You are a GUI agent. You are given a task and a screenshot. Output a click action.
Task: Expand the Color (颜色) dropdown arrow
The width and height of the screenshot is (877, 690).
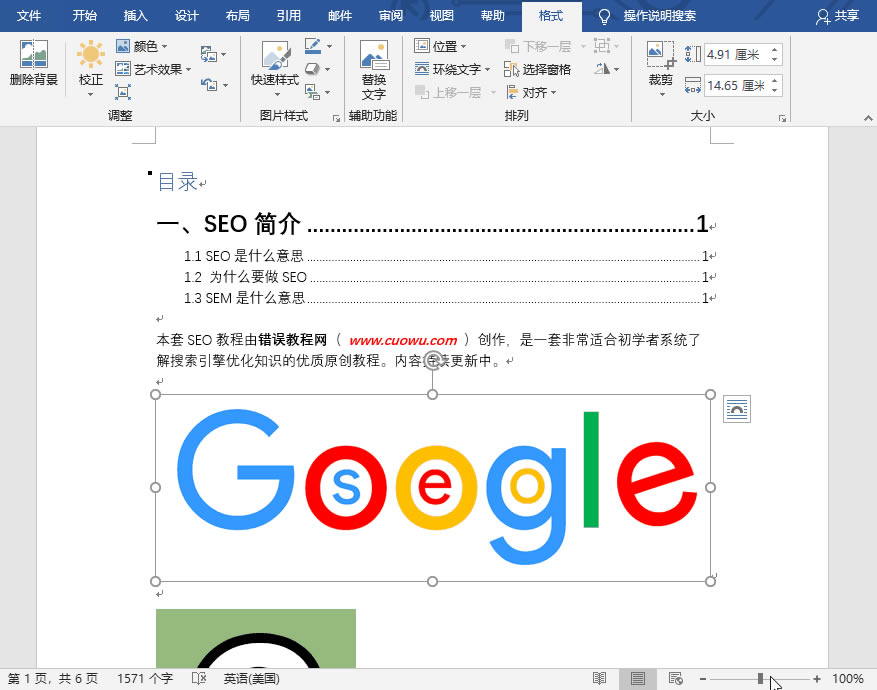(x=164, y=46)
